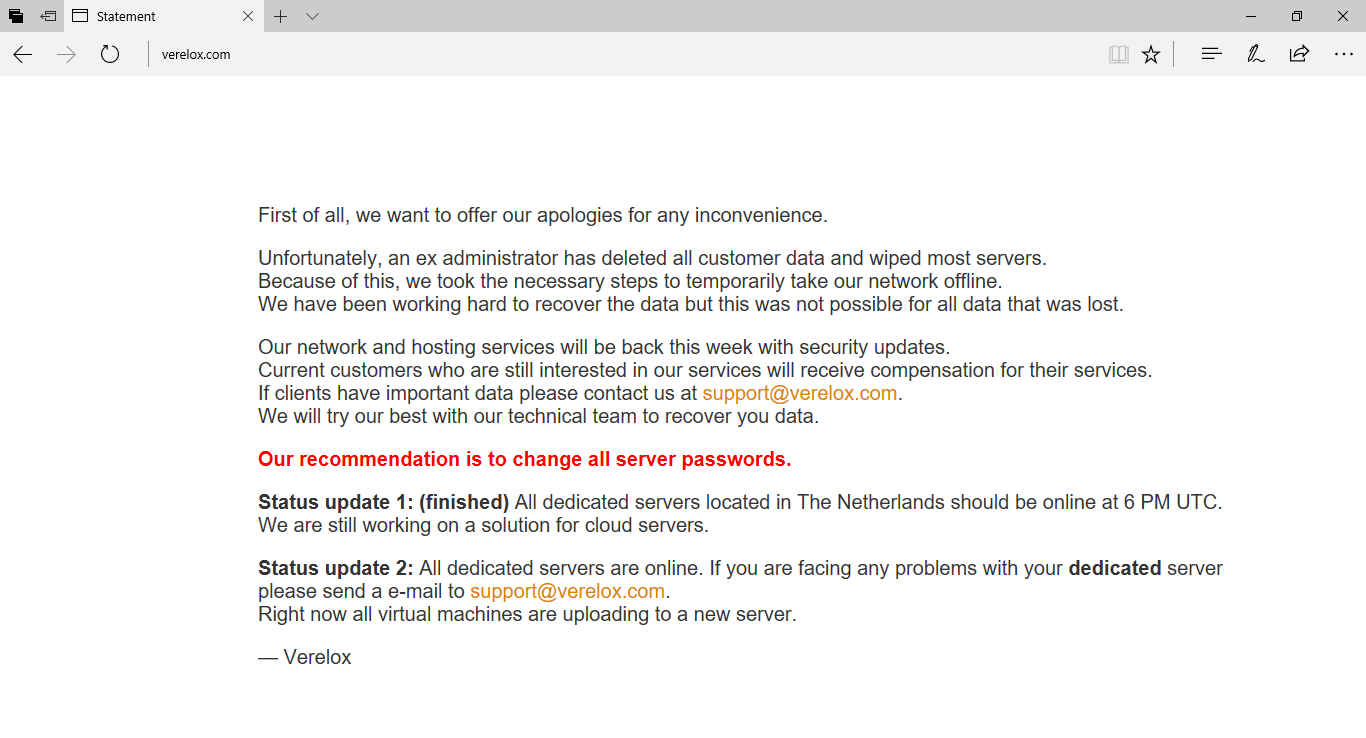Open the Hub panel
The width and height of the screenshot is (1366, 738).
[1211, 55]
